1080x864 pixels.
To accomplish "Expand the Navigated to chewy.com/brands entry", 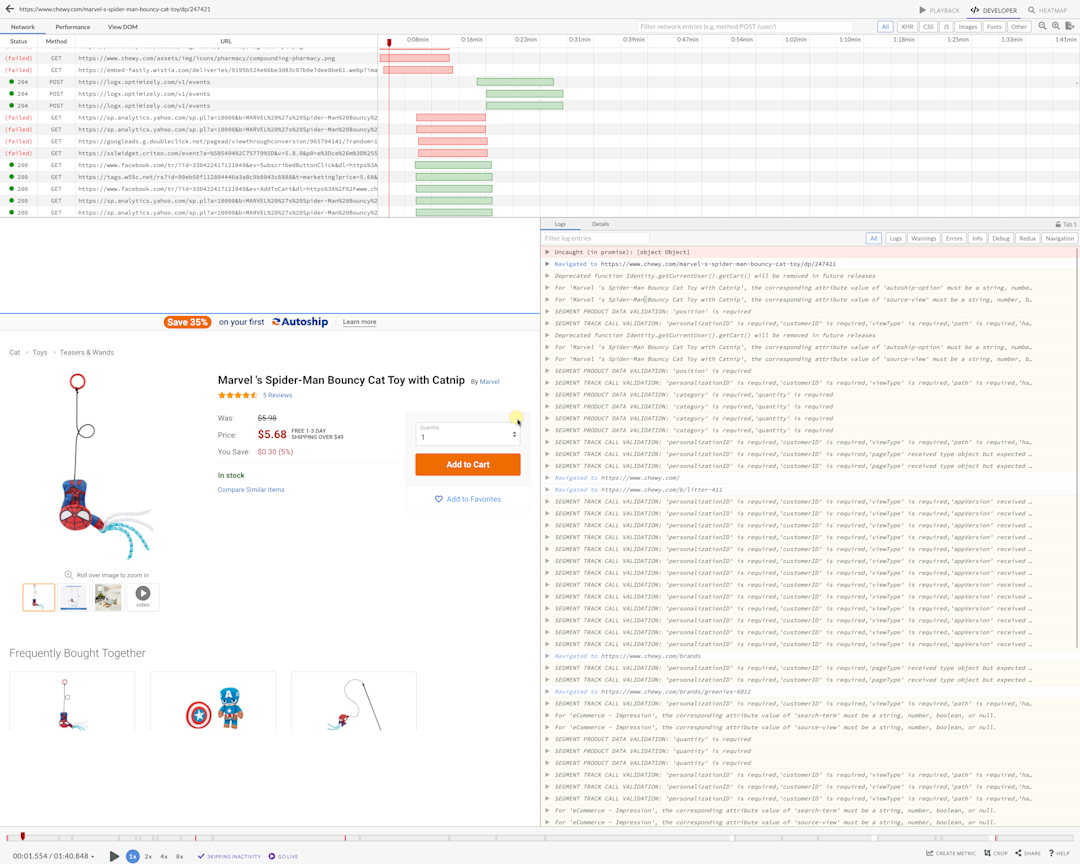I will coord(548,656).
